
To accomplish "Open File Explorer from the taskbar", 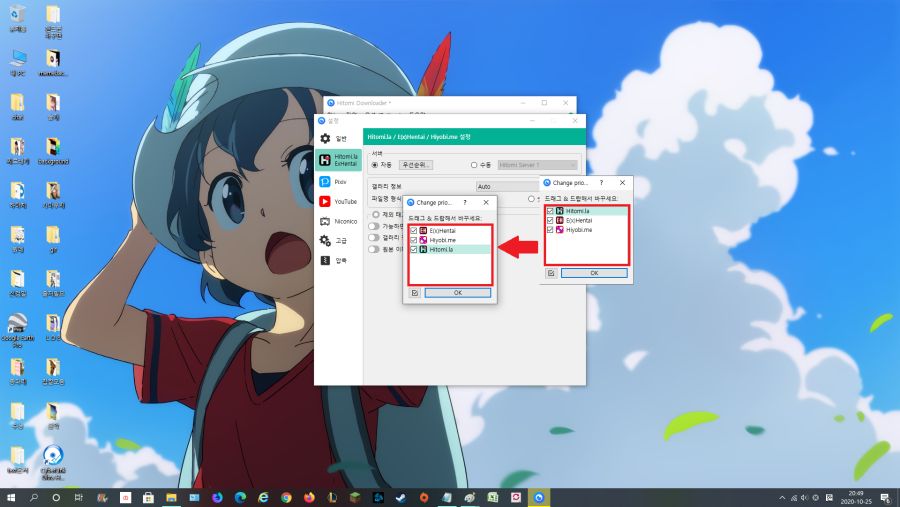I will click(171, 498).
